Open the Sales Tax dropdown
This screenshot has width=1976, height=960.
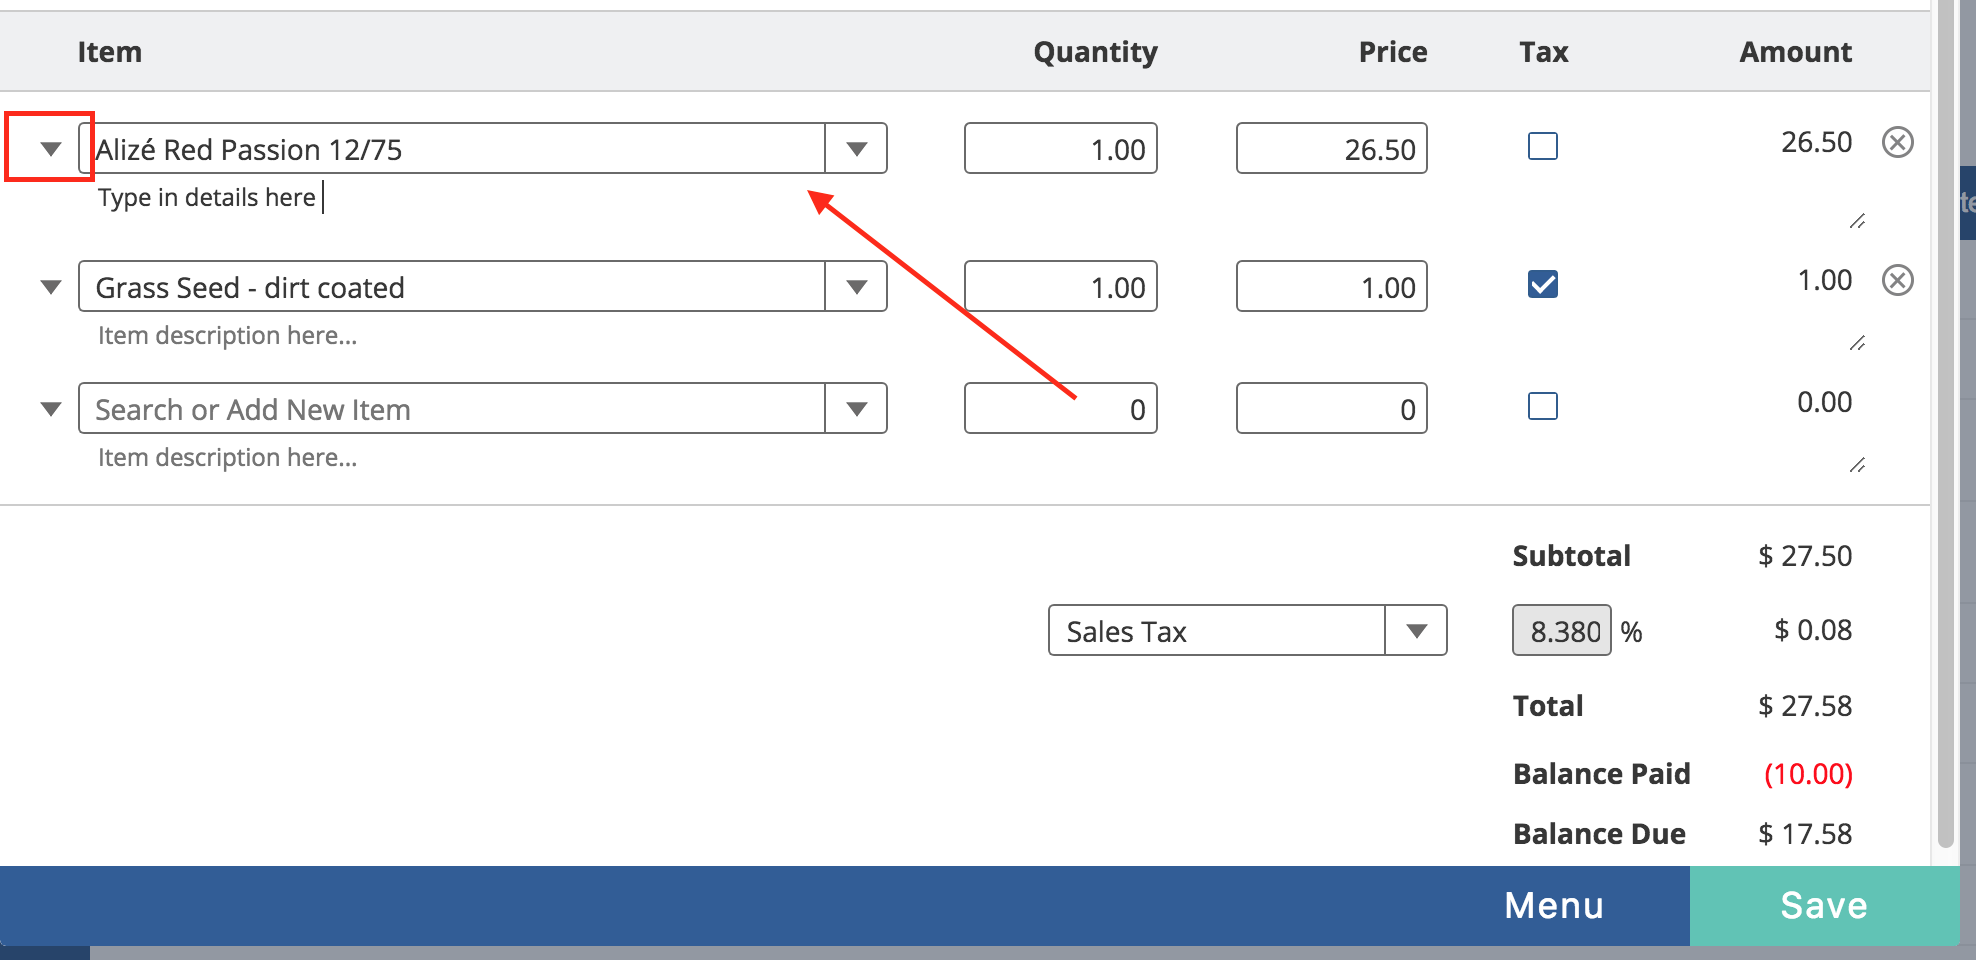(1415, 631)
